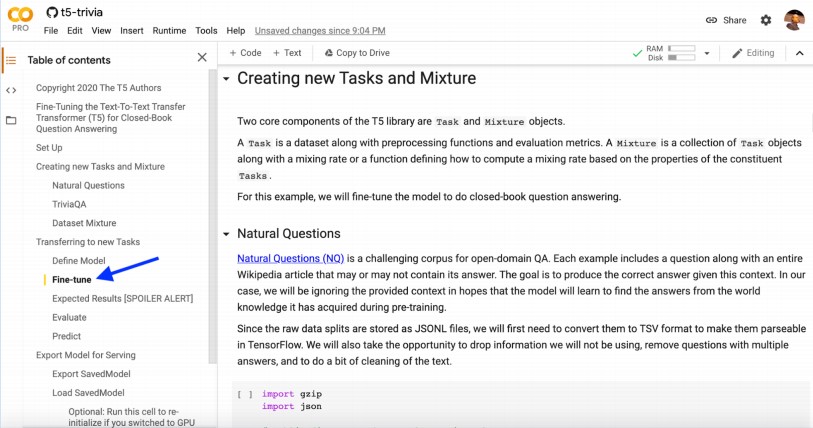Open the settings gear icon
Screen dimensions: 813x428
pyautogui.click(x=765, y=20)
